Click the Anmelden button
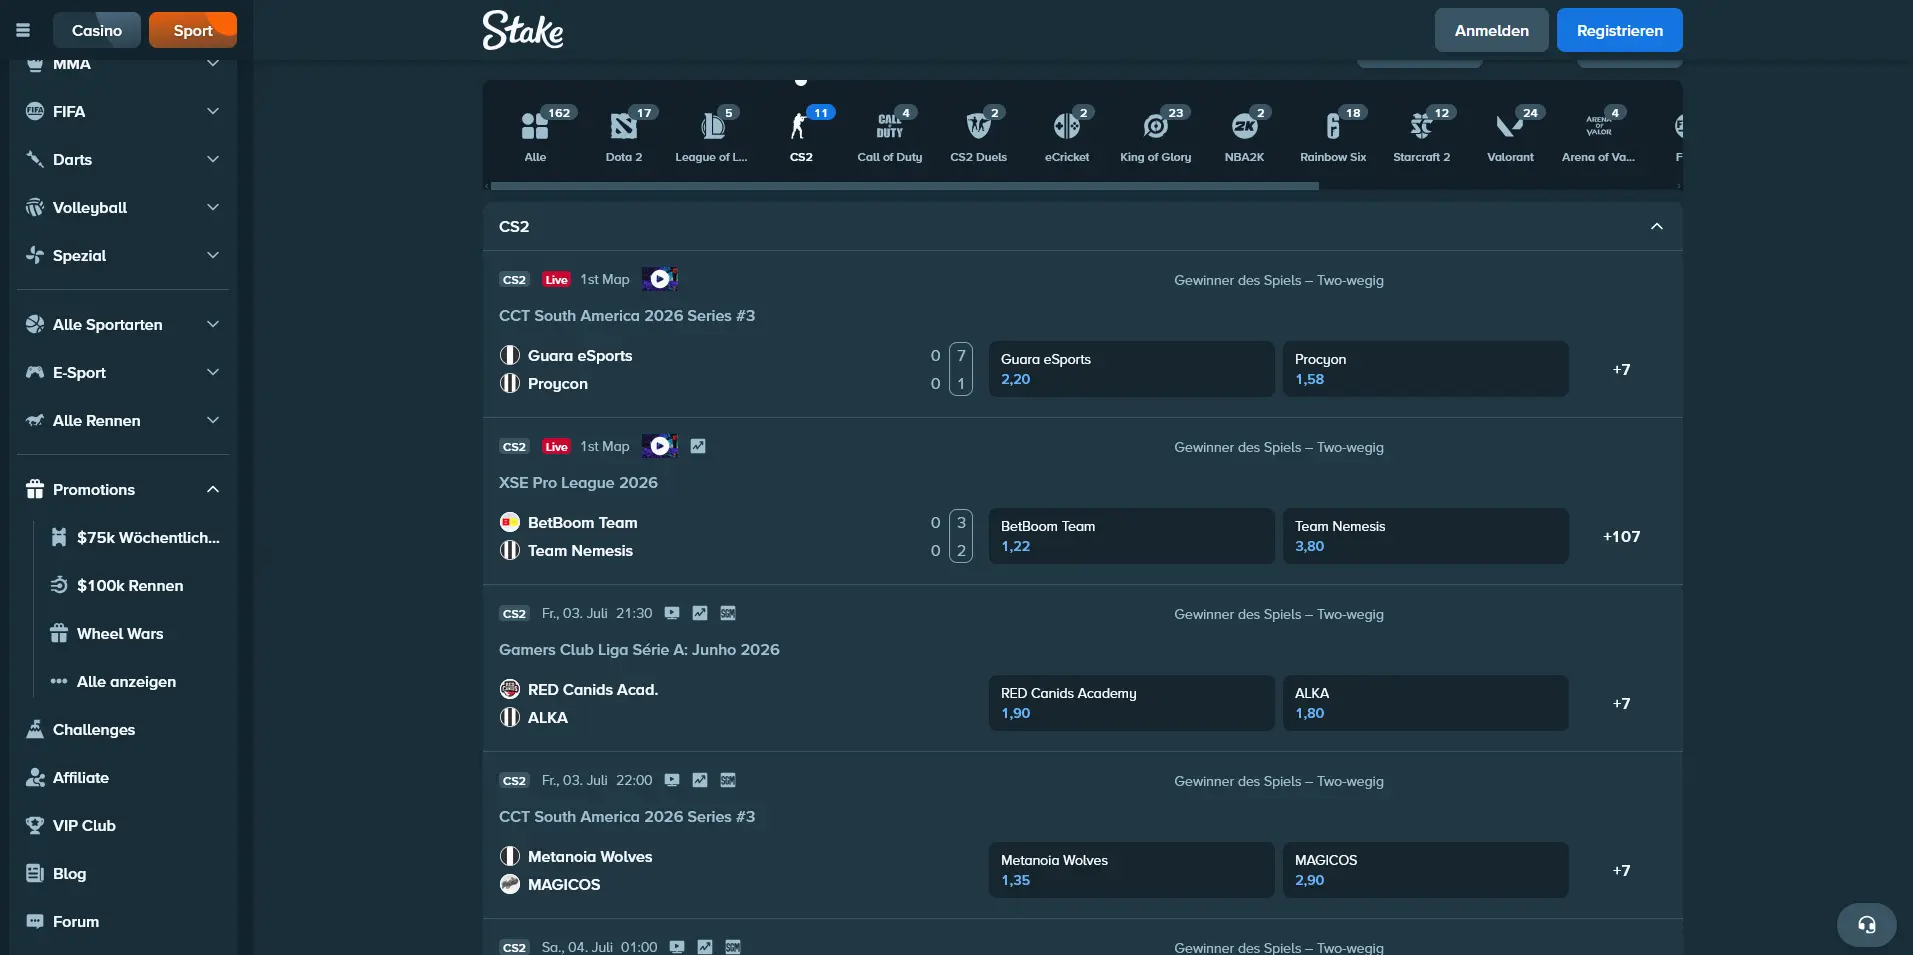1913x955 pixels. [1491, 30]
